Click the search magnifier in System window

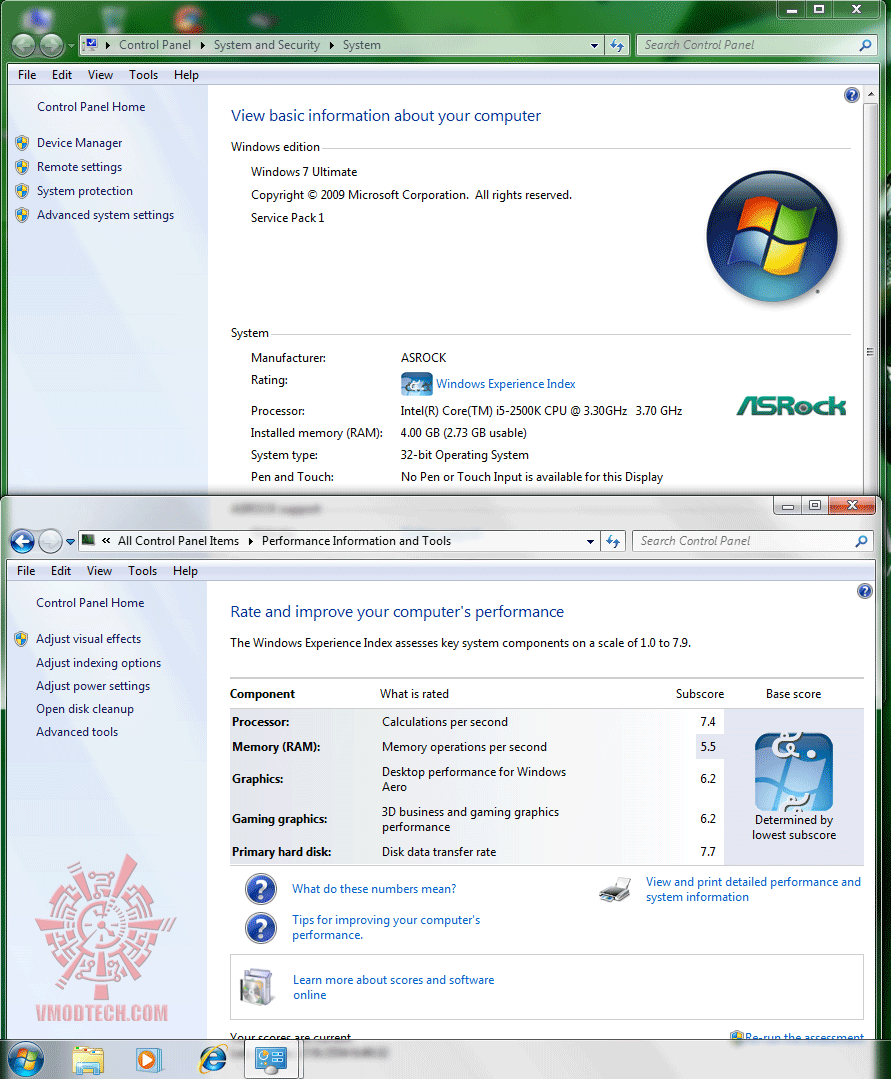866,45
